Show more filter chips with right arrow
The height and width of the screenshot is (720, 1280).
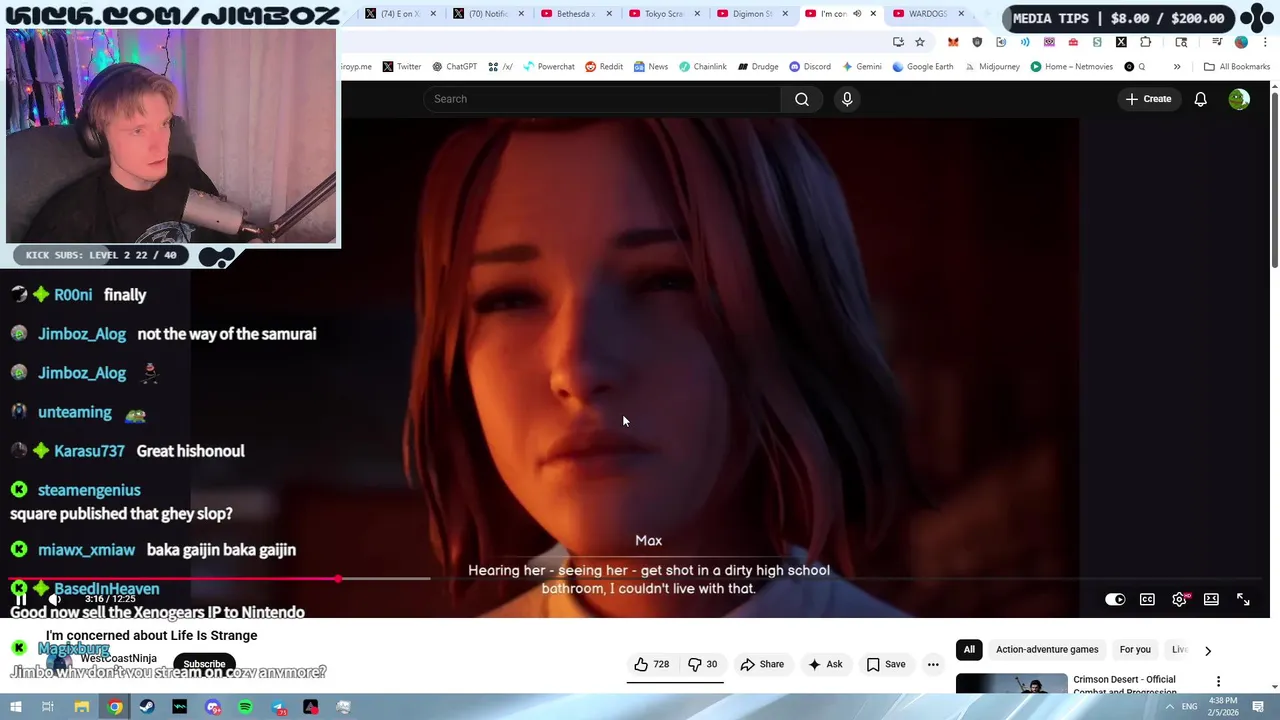coord(1208,651)
